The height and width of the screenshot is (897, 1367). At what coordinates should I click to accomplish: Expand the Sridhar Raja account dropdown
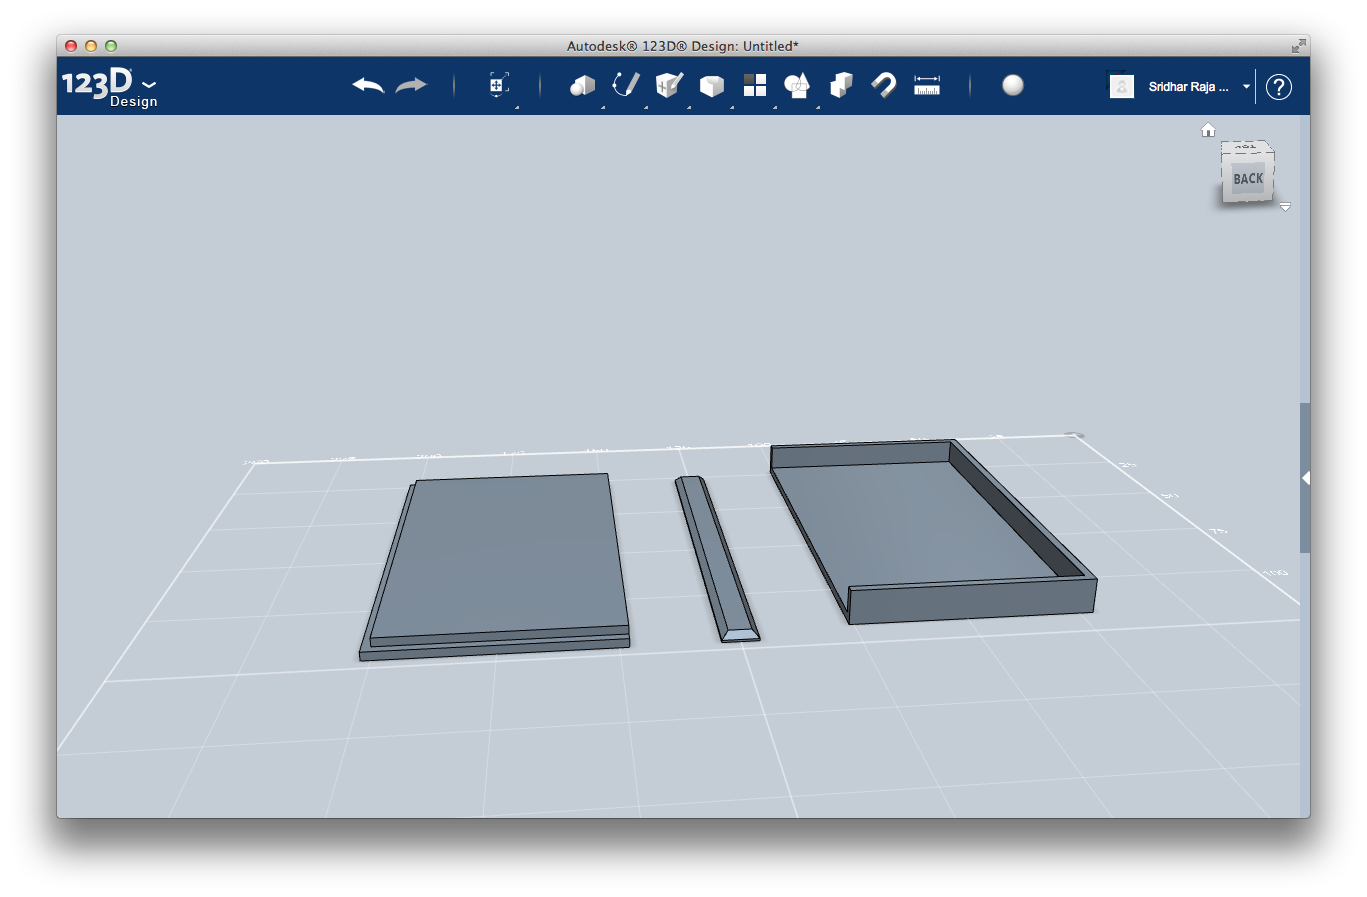1245,87
